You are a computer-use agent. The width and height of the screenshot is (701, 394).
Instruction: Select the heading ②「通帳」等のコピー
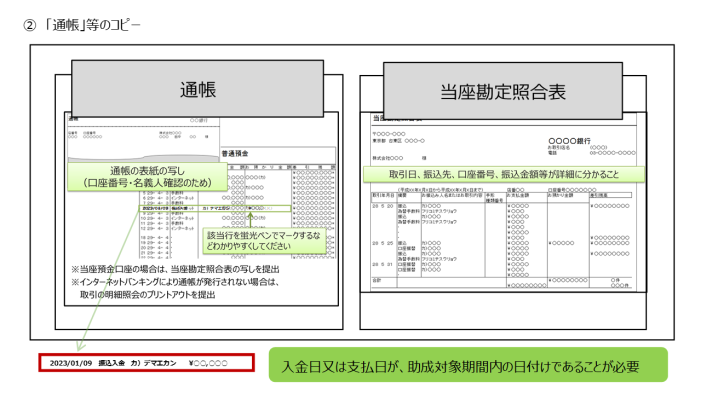coord(82,25)
